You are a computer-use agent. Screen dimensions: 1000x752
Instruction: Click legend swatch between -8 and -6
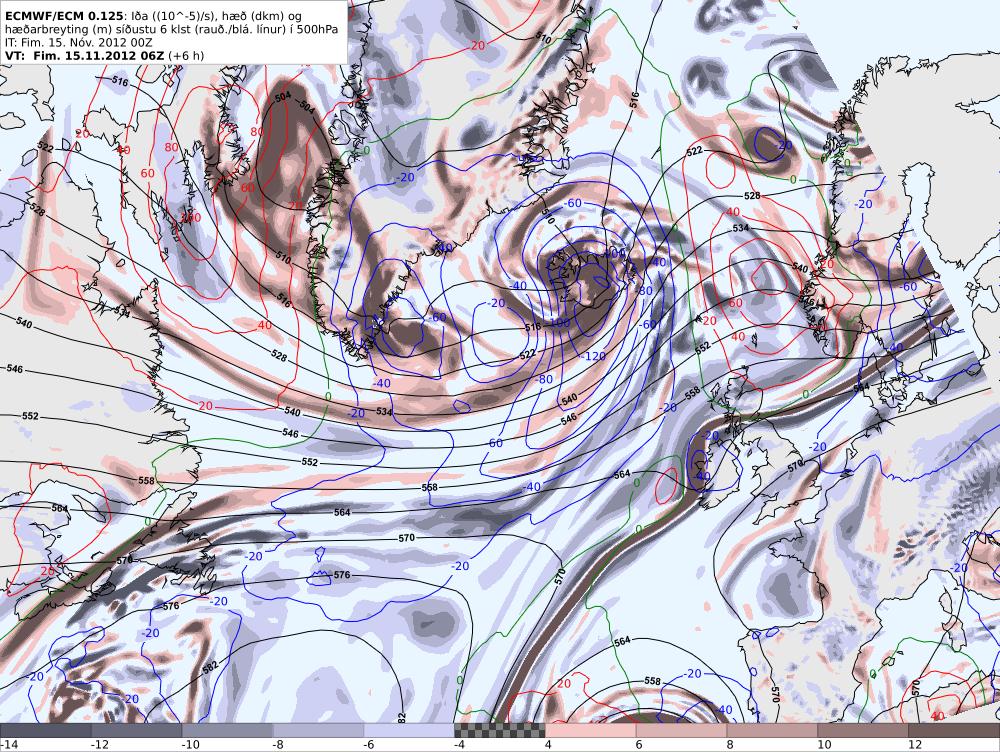pyautogui.click(x=319, y=730)
